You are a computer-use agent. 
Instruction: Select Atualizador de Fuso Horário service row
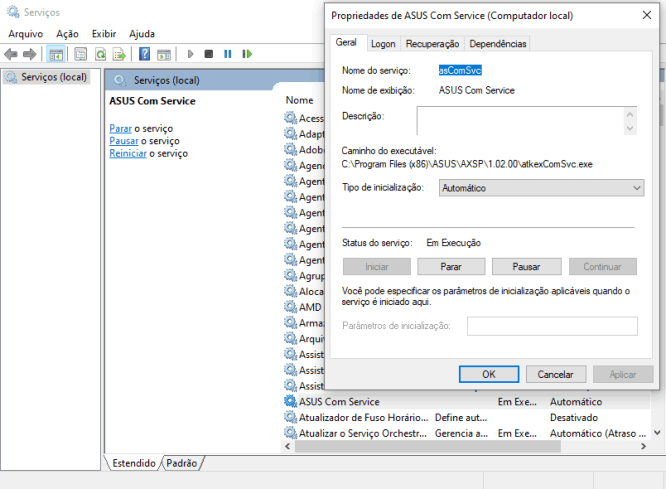466,417
